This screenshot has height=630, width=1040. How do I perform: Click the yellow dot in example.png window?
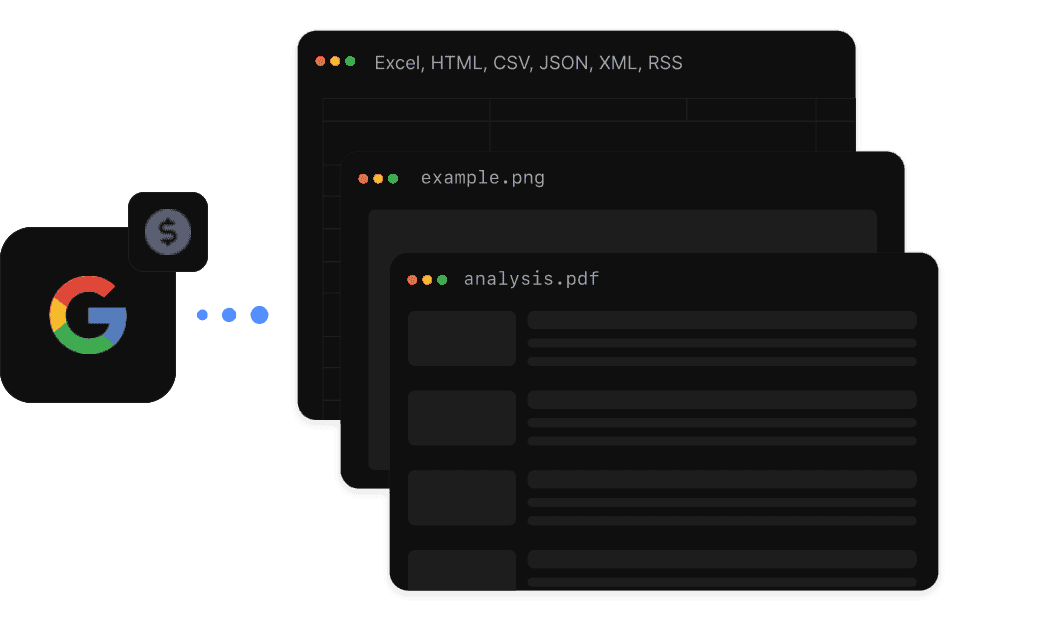[x=378, y=178]
